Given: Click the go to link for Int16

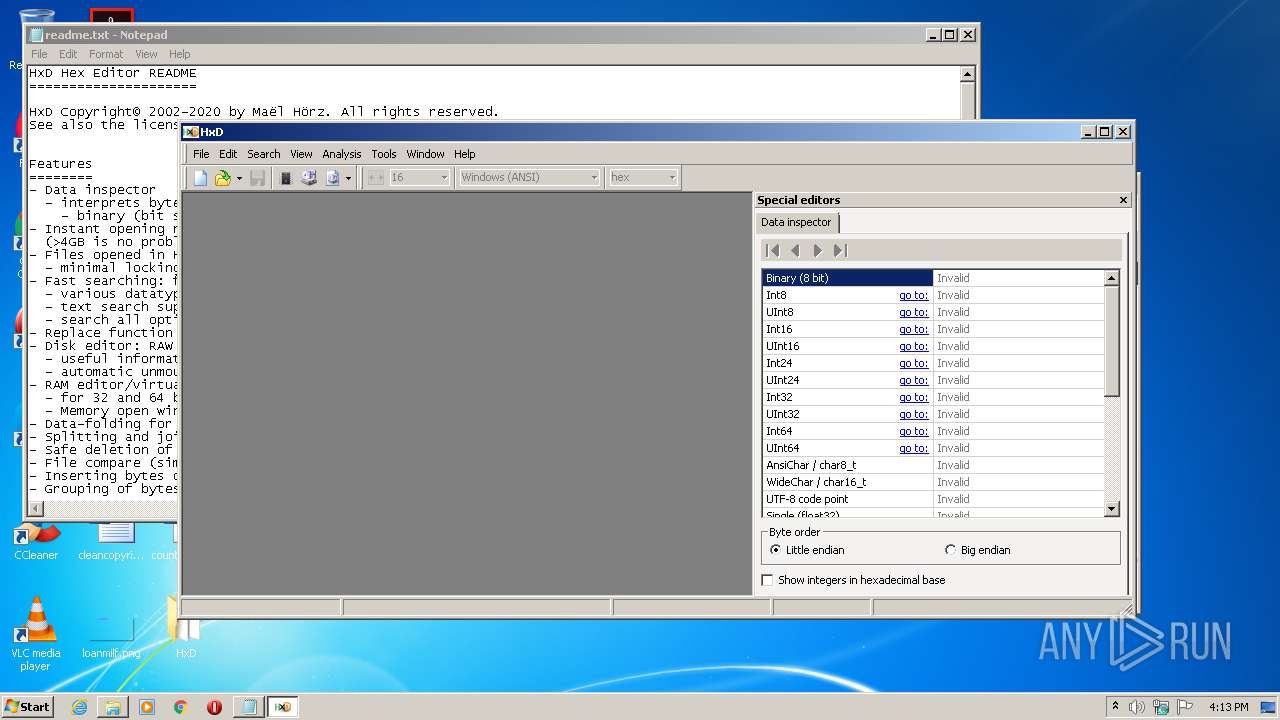Looking at the screenshot, I should click(x=913, y=329).
